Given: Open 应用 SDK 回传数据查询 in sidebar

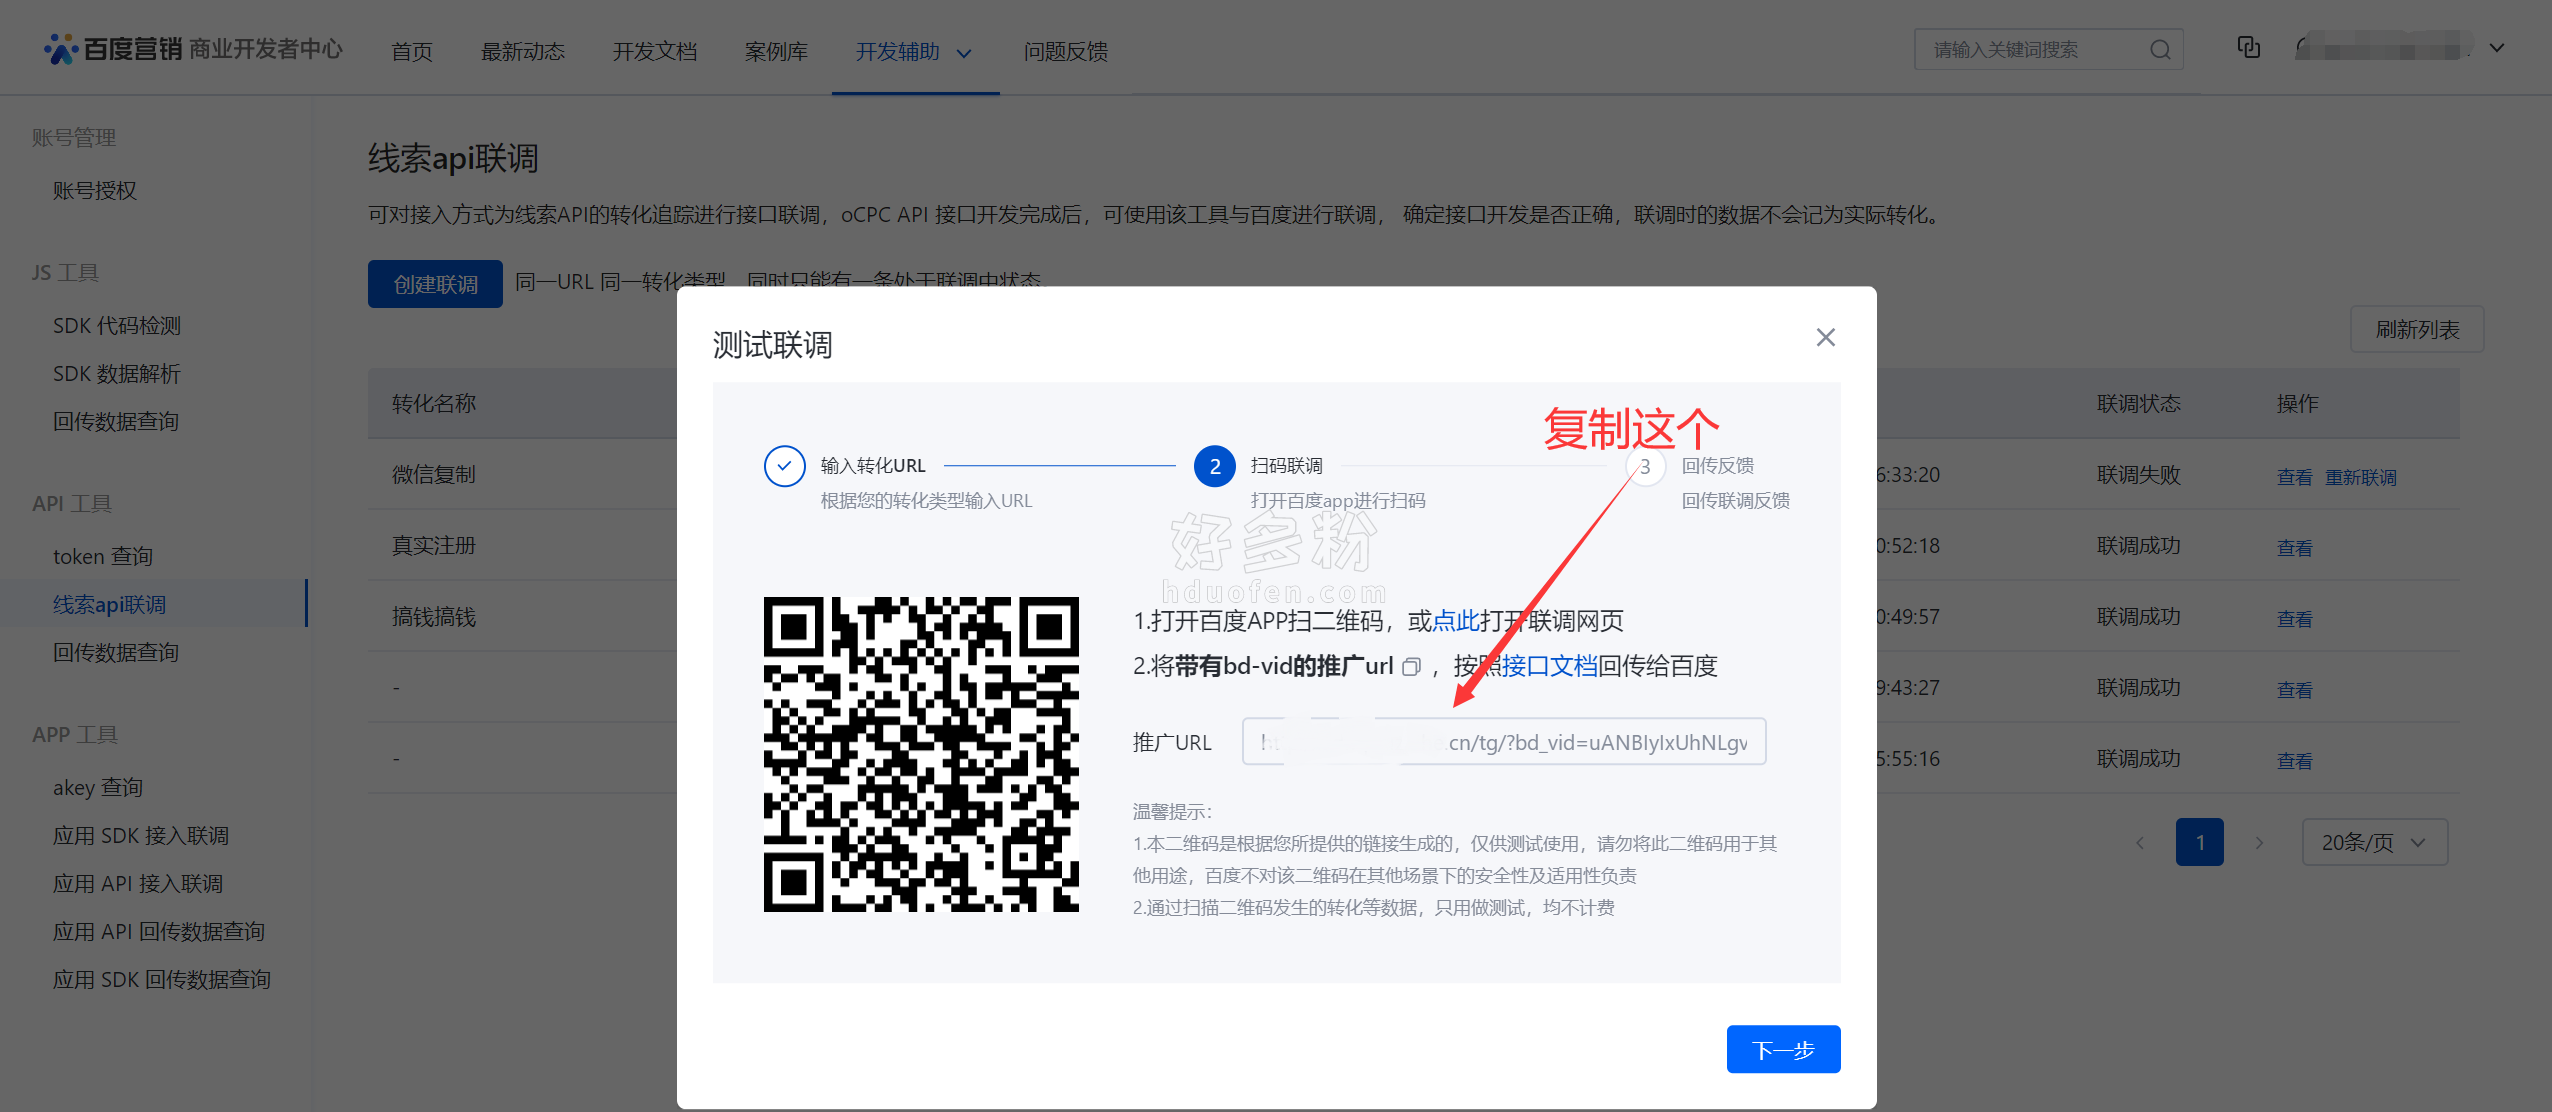Looking at the screenshot, I should tap(162, 980).
